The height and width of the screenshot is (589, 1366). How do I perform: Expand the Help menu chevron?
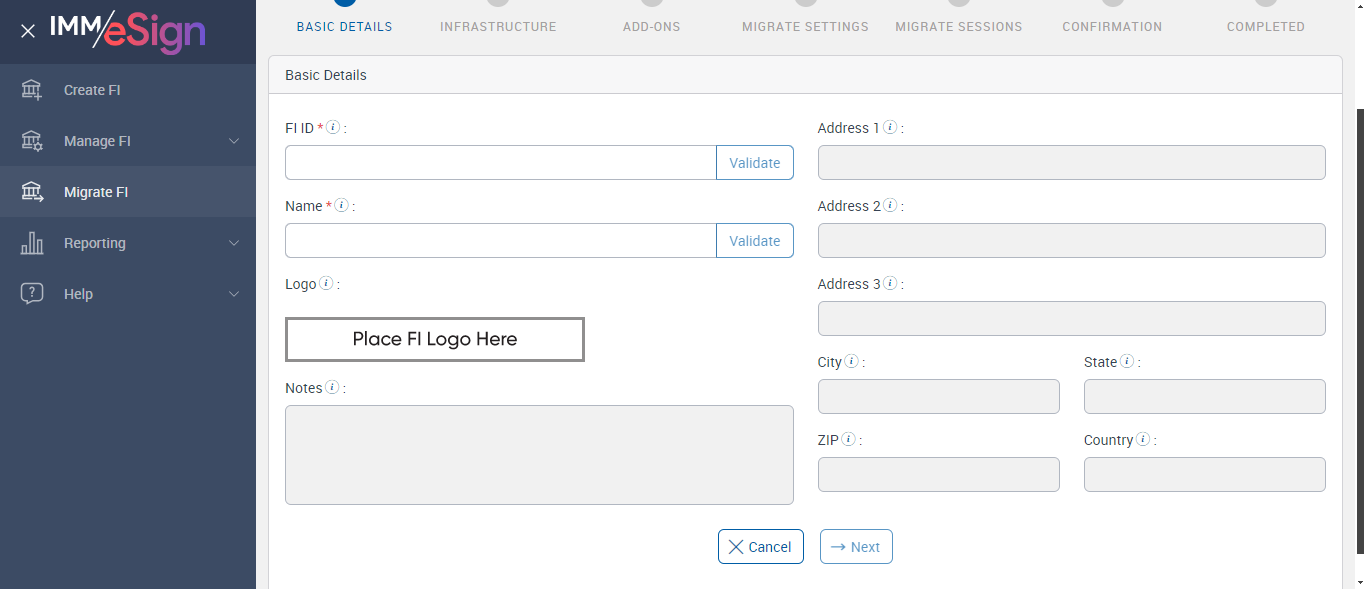point(234,294)
